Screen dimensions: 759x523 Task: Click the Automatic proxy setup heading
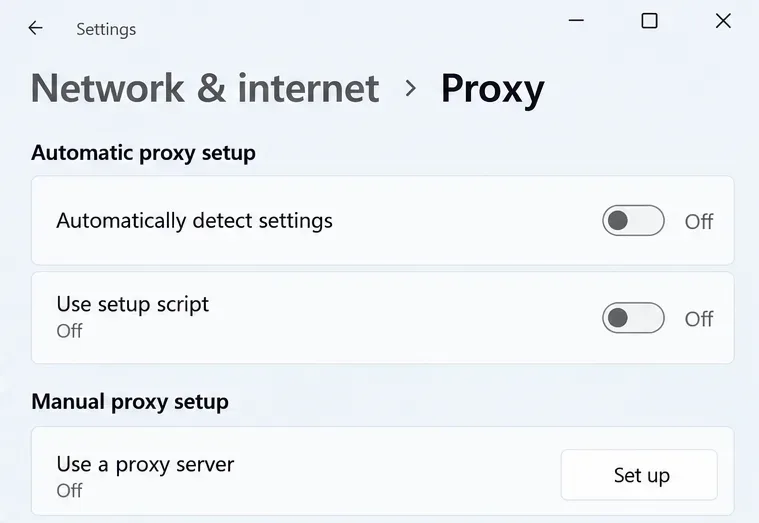(143, 153)
